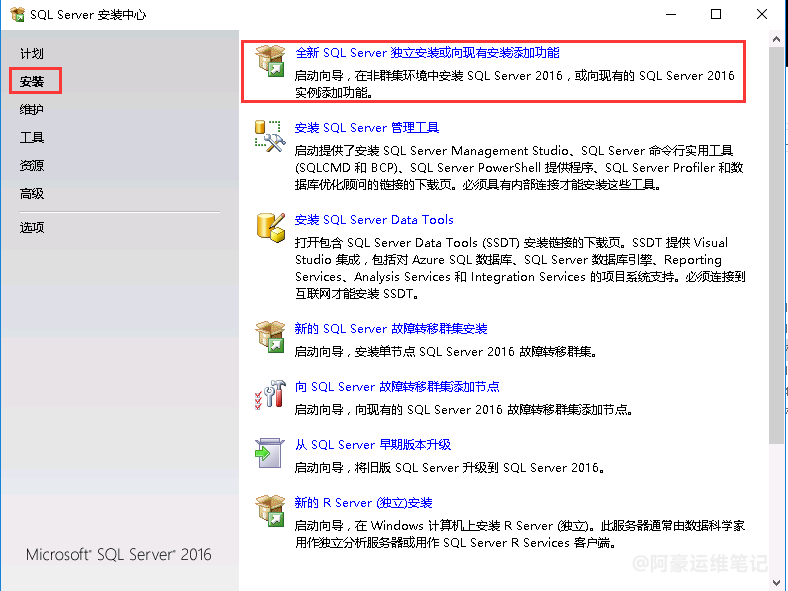Click the SQL Server management tools icon
788x591 pixels.
tap(270, 136)
